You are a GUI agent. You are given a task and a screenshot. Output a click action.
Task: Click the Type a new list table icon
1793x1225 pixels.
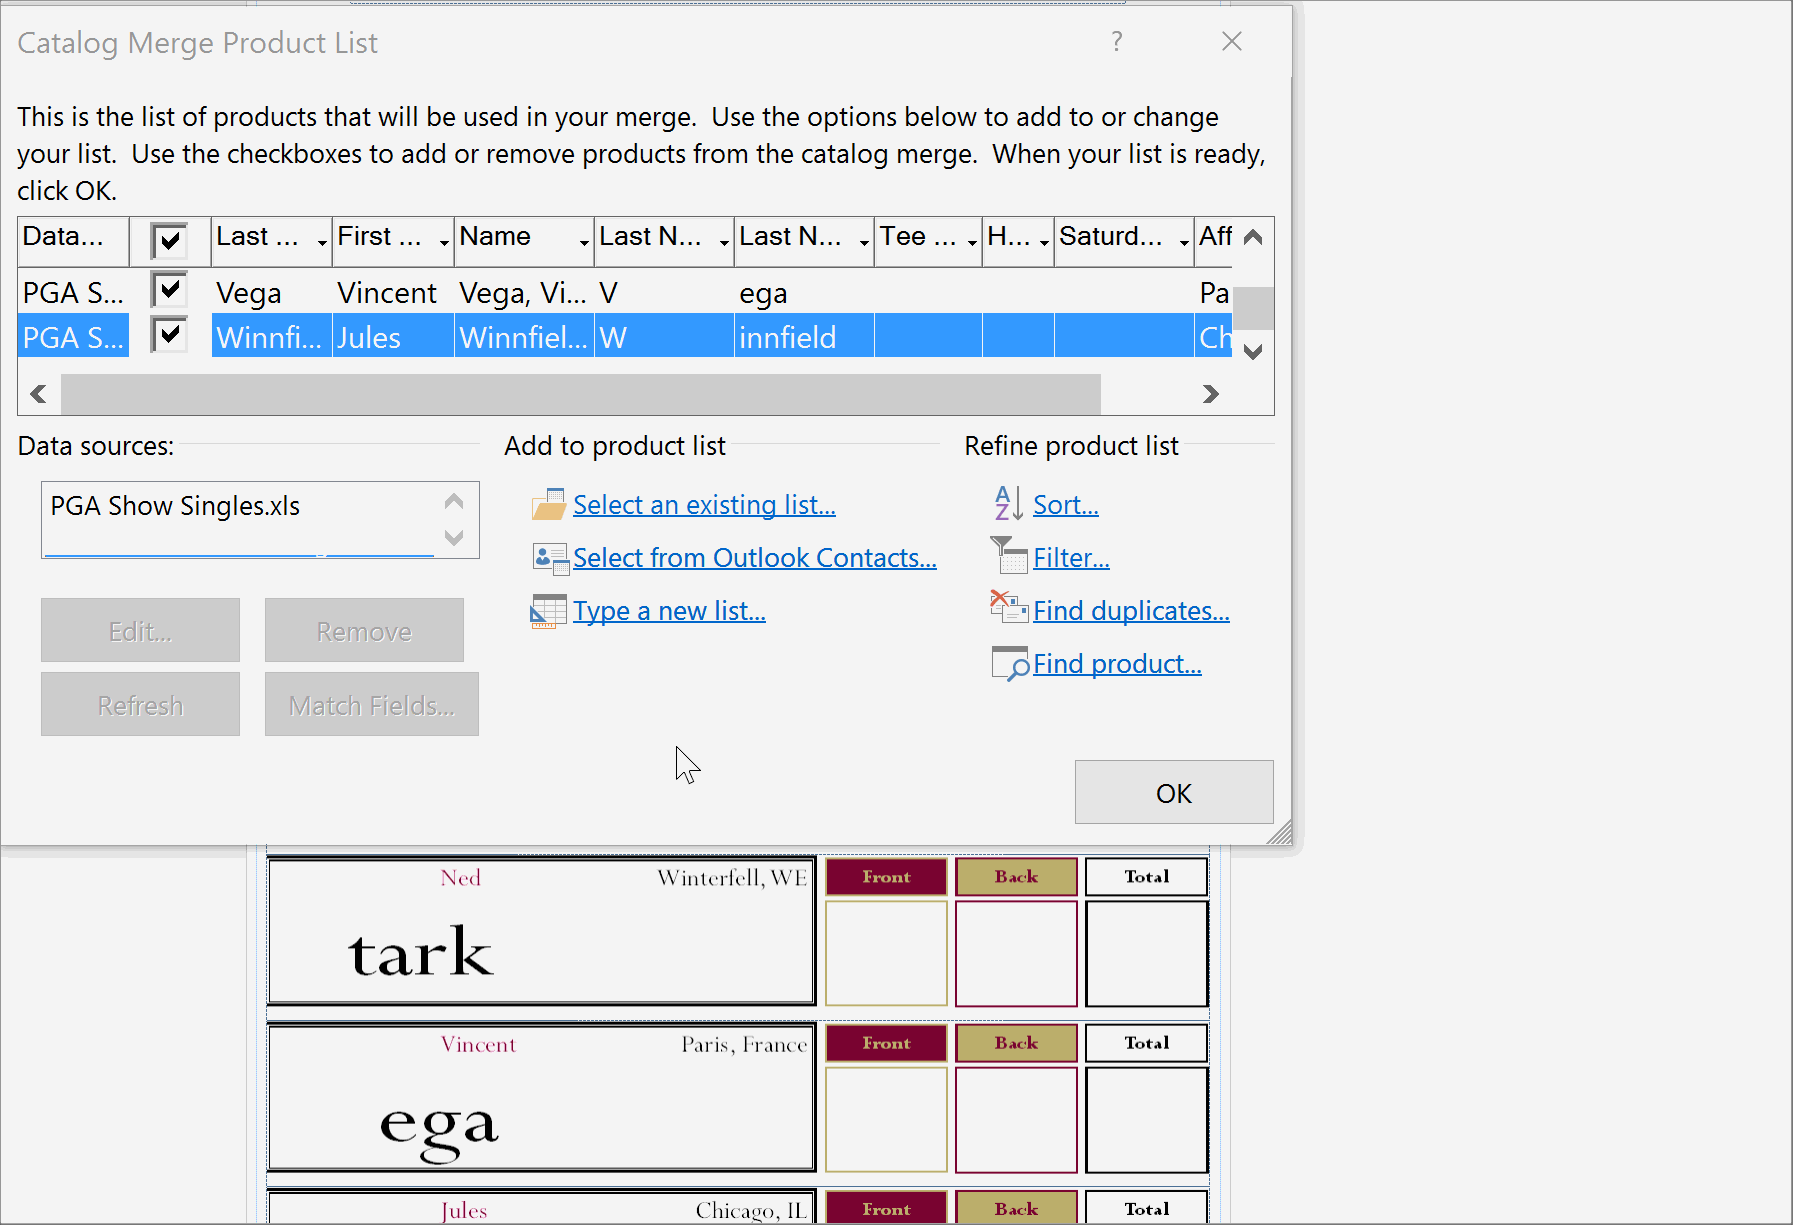[548, 611]
